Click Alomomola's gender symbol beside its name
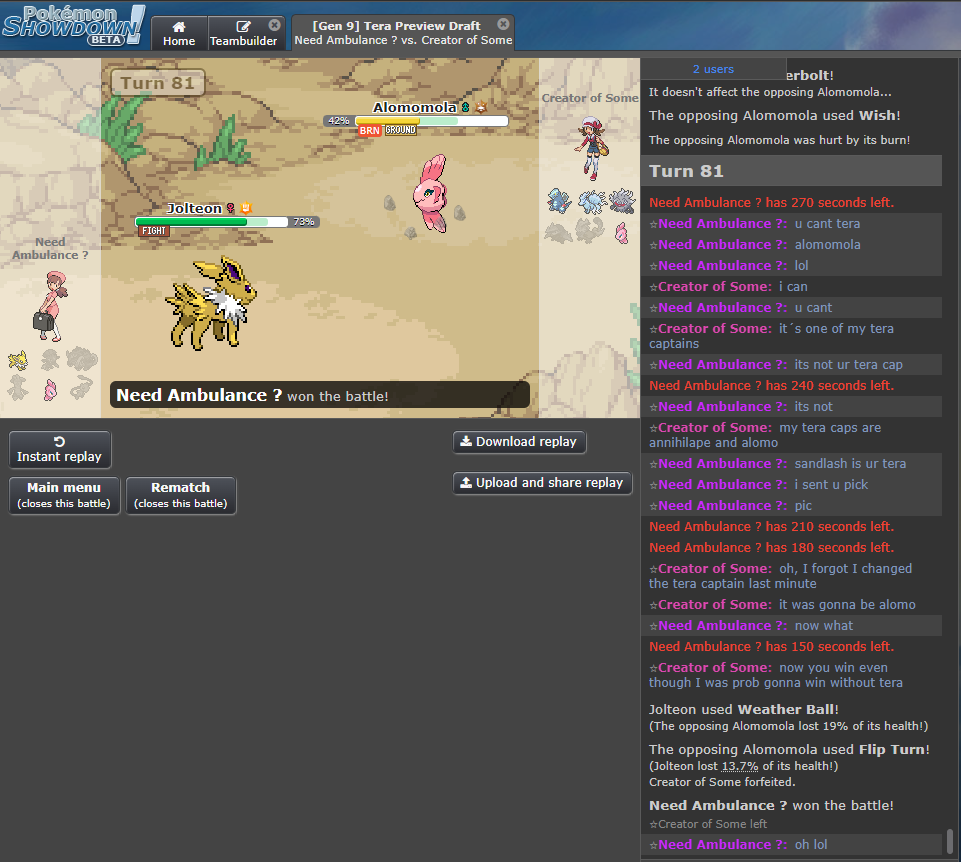Screen dimensions: 961x862 point(465,107)
